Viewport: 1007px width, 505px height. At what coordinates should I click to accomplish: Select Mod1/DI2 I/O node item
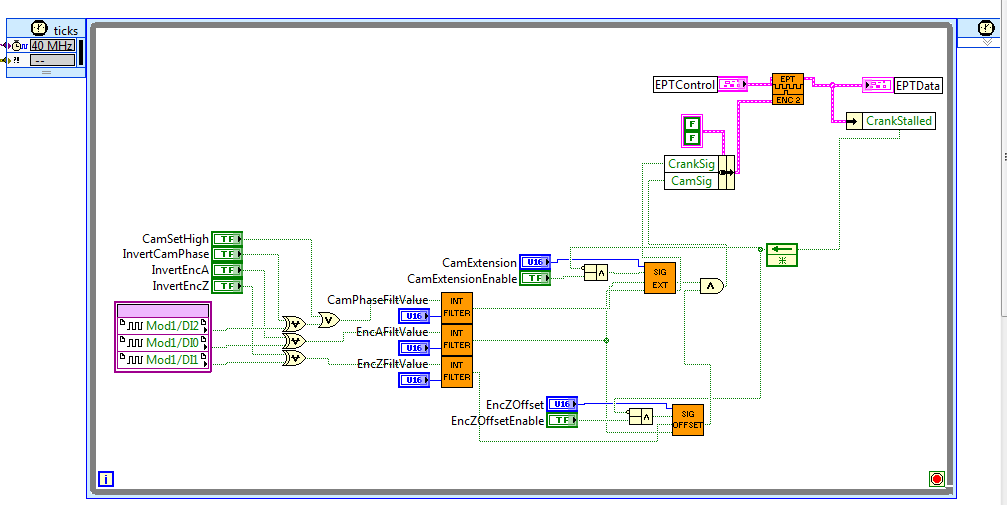(x=163, y=326)
